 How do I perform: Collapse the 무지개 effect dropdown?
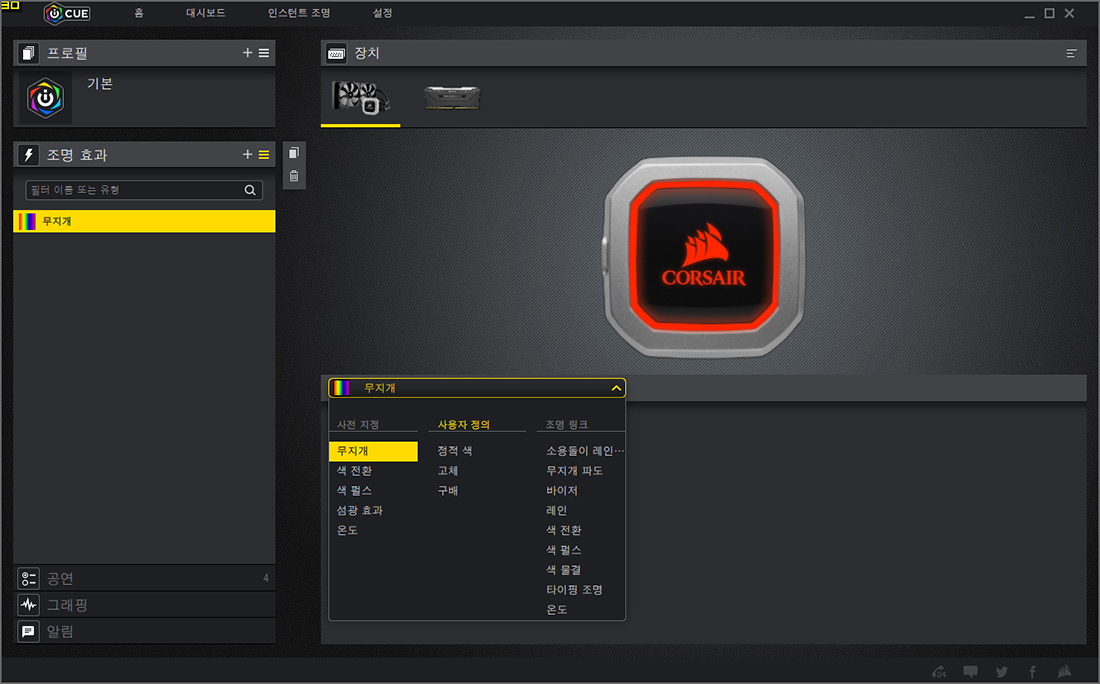click(616, 388)
